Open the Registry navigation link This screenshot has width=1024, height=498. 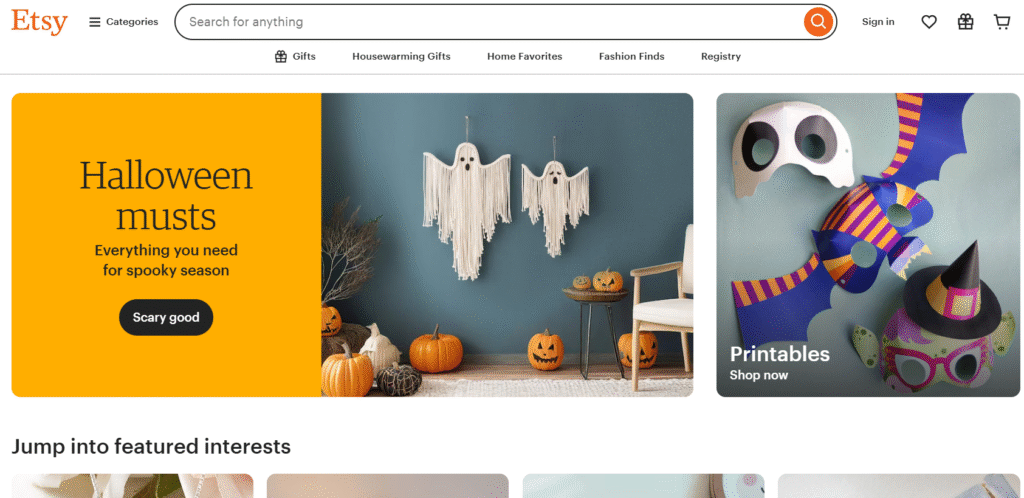coord(721,56)
